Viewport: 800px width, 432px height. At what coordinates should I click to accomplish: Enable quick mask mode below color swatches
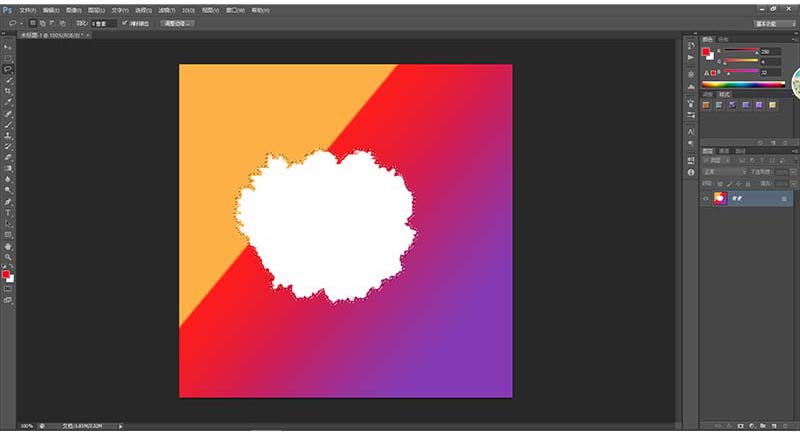[8, 288]
